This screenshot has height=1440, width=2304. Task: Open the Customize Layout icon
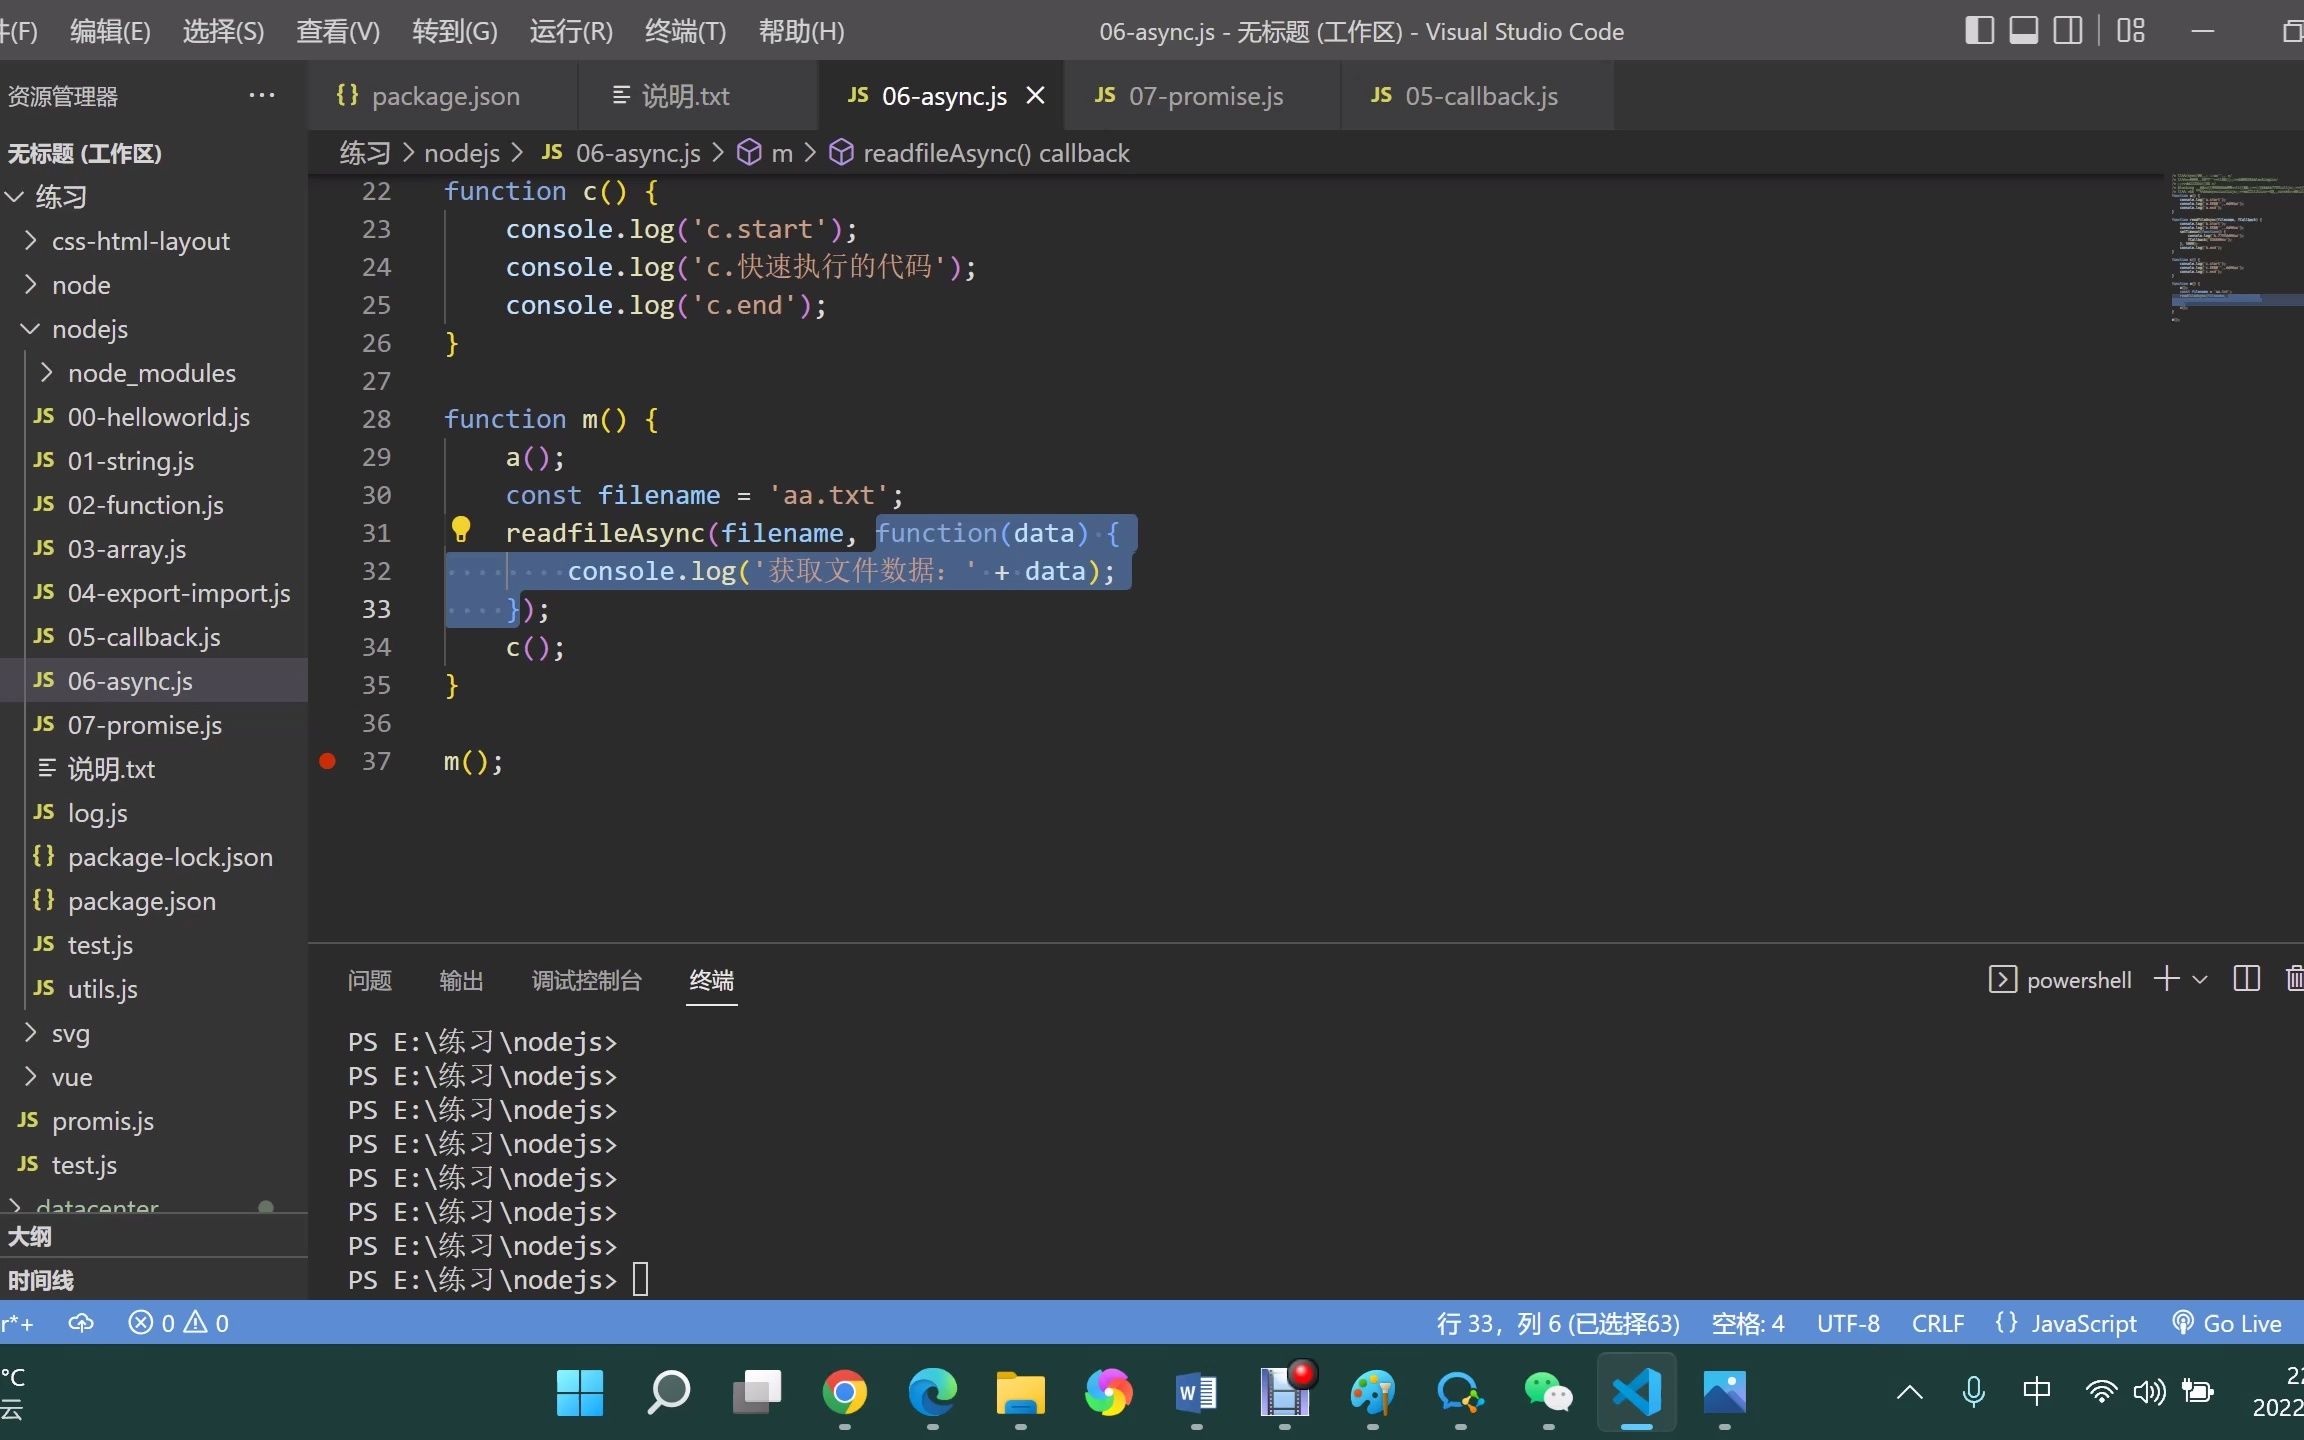point(2131,31)
